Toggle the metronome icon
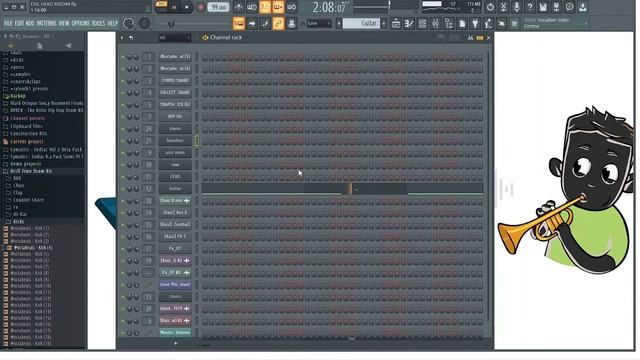This screenshot has height=360, width=640. pos(239,7)
